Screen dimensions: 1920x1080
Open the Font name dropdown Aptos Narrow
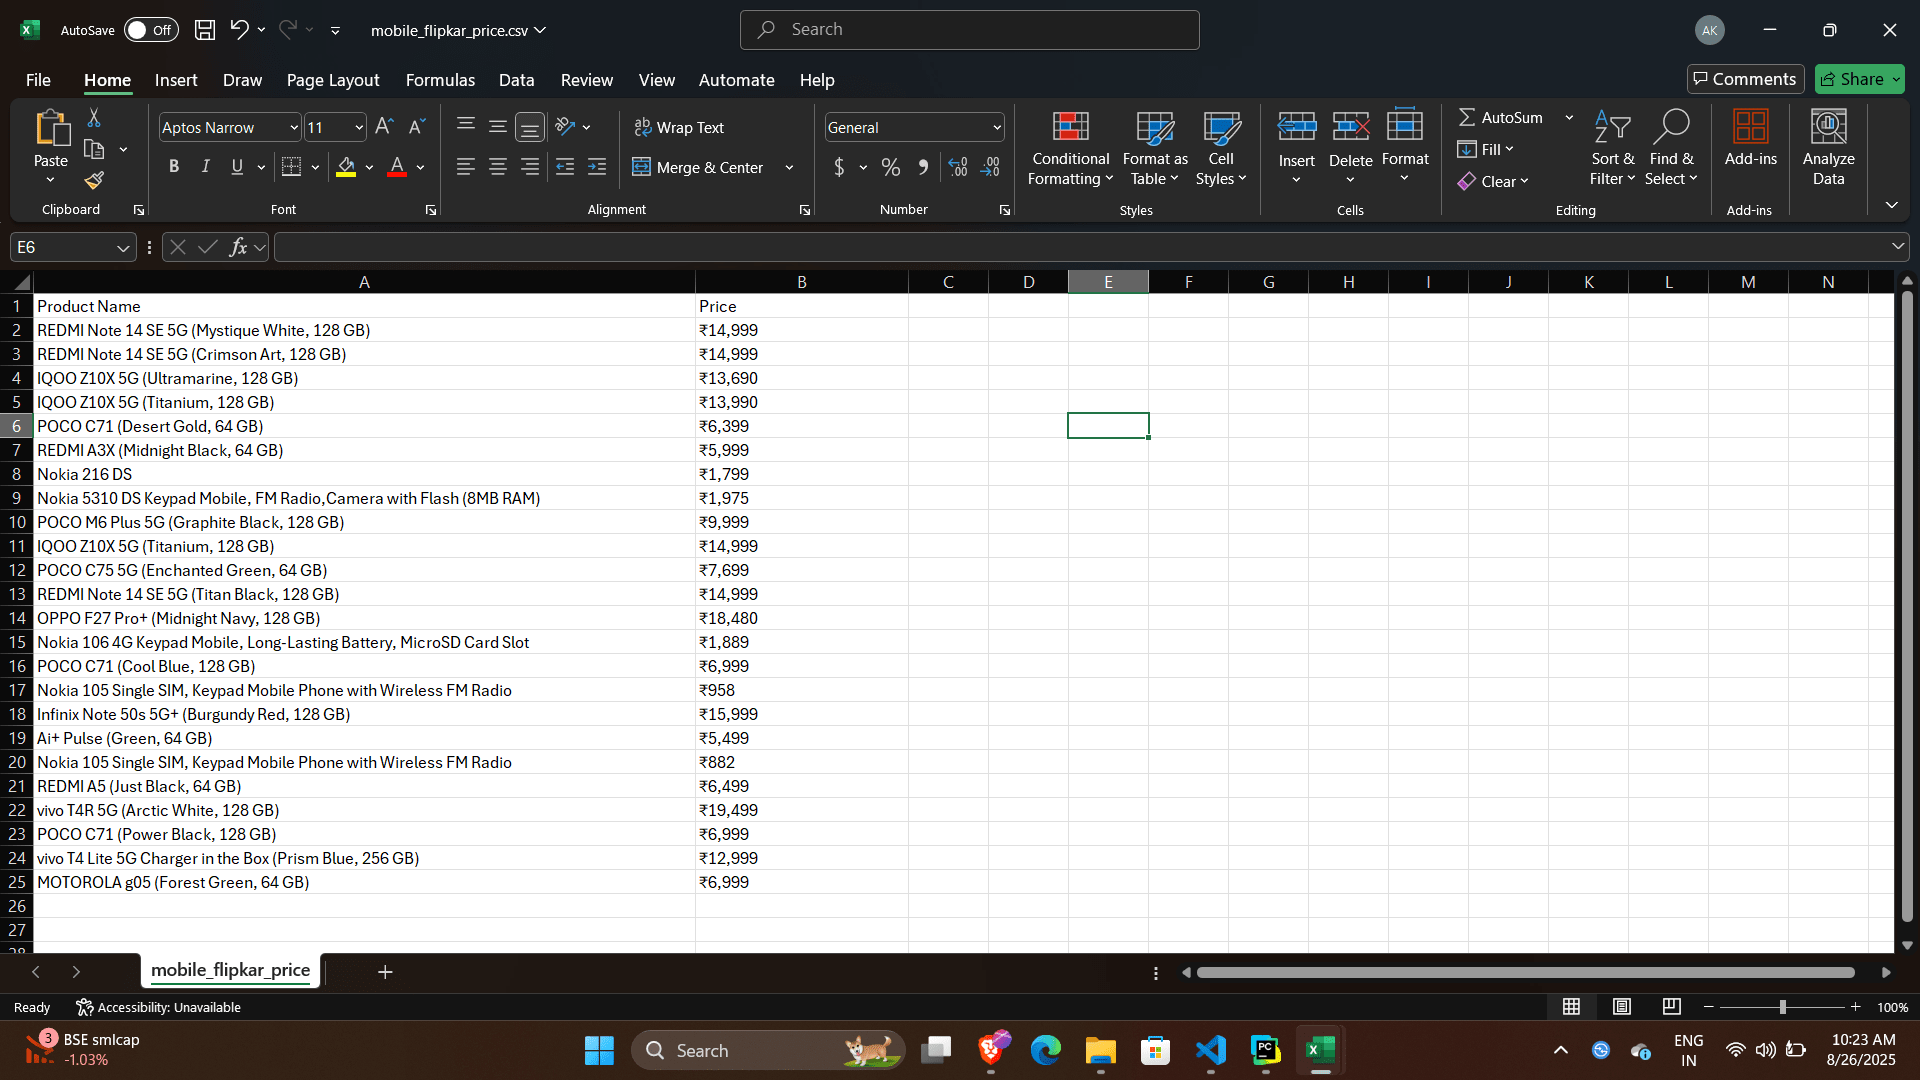pyautogui.click(x=294, y=128)
